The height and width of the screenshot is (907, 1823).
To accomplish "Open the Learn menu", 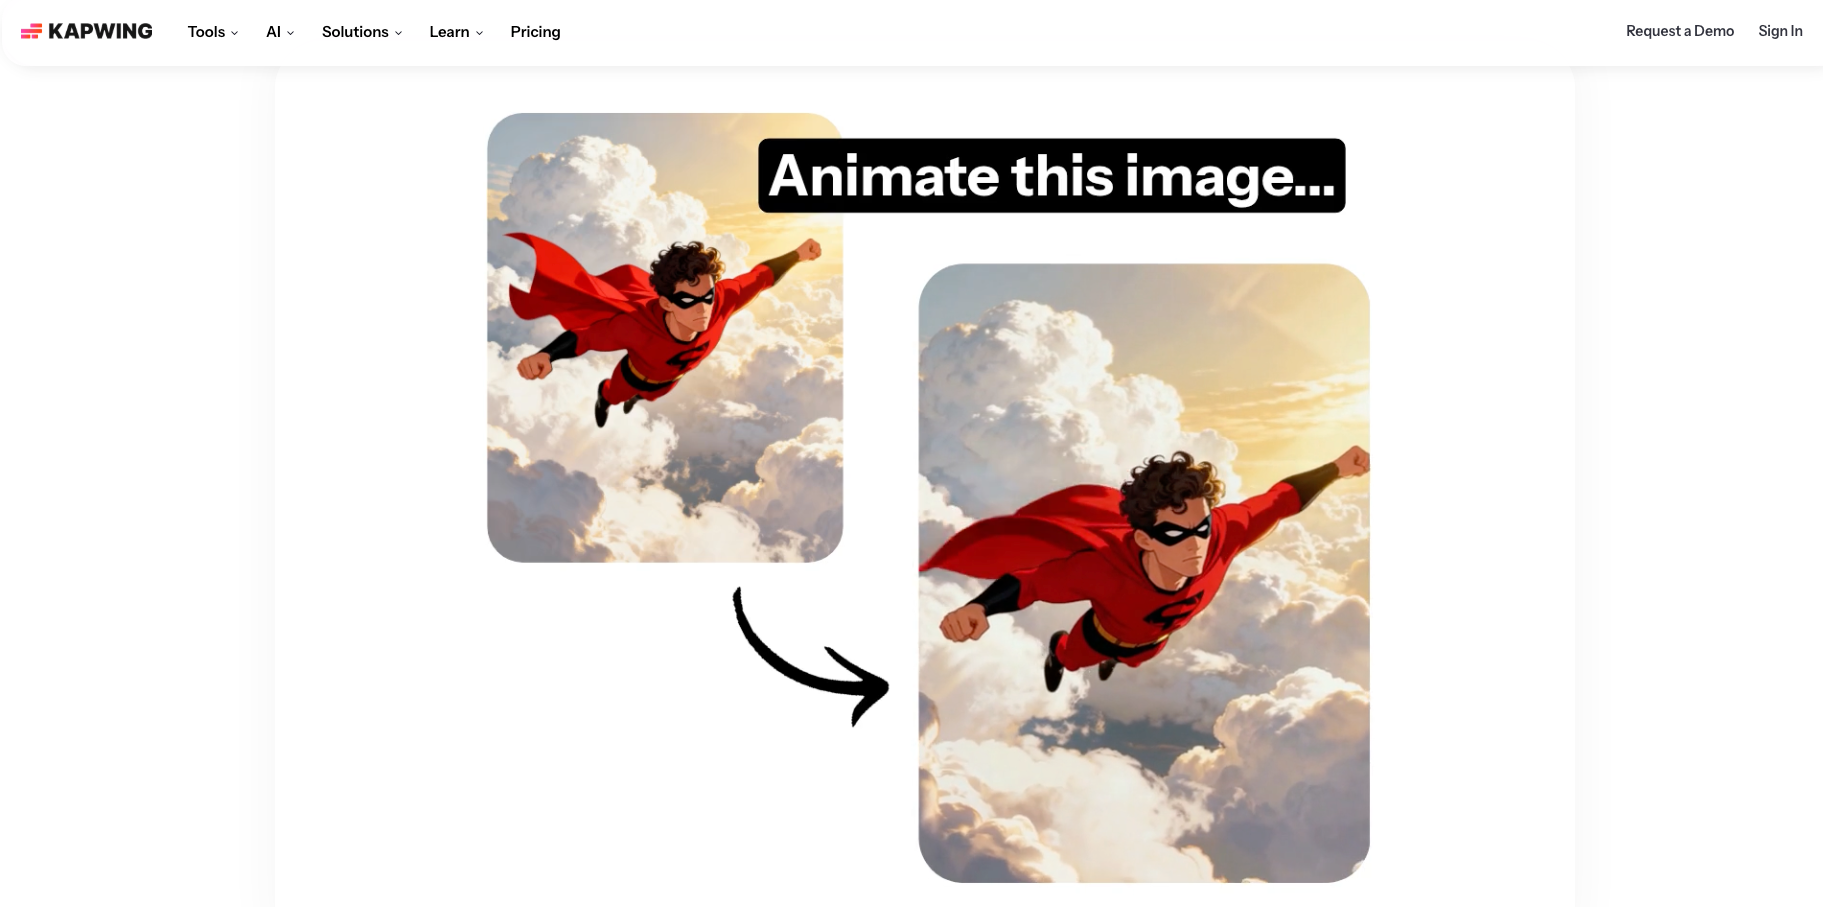I will [x=456, y=32].
